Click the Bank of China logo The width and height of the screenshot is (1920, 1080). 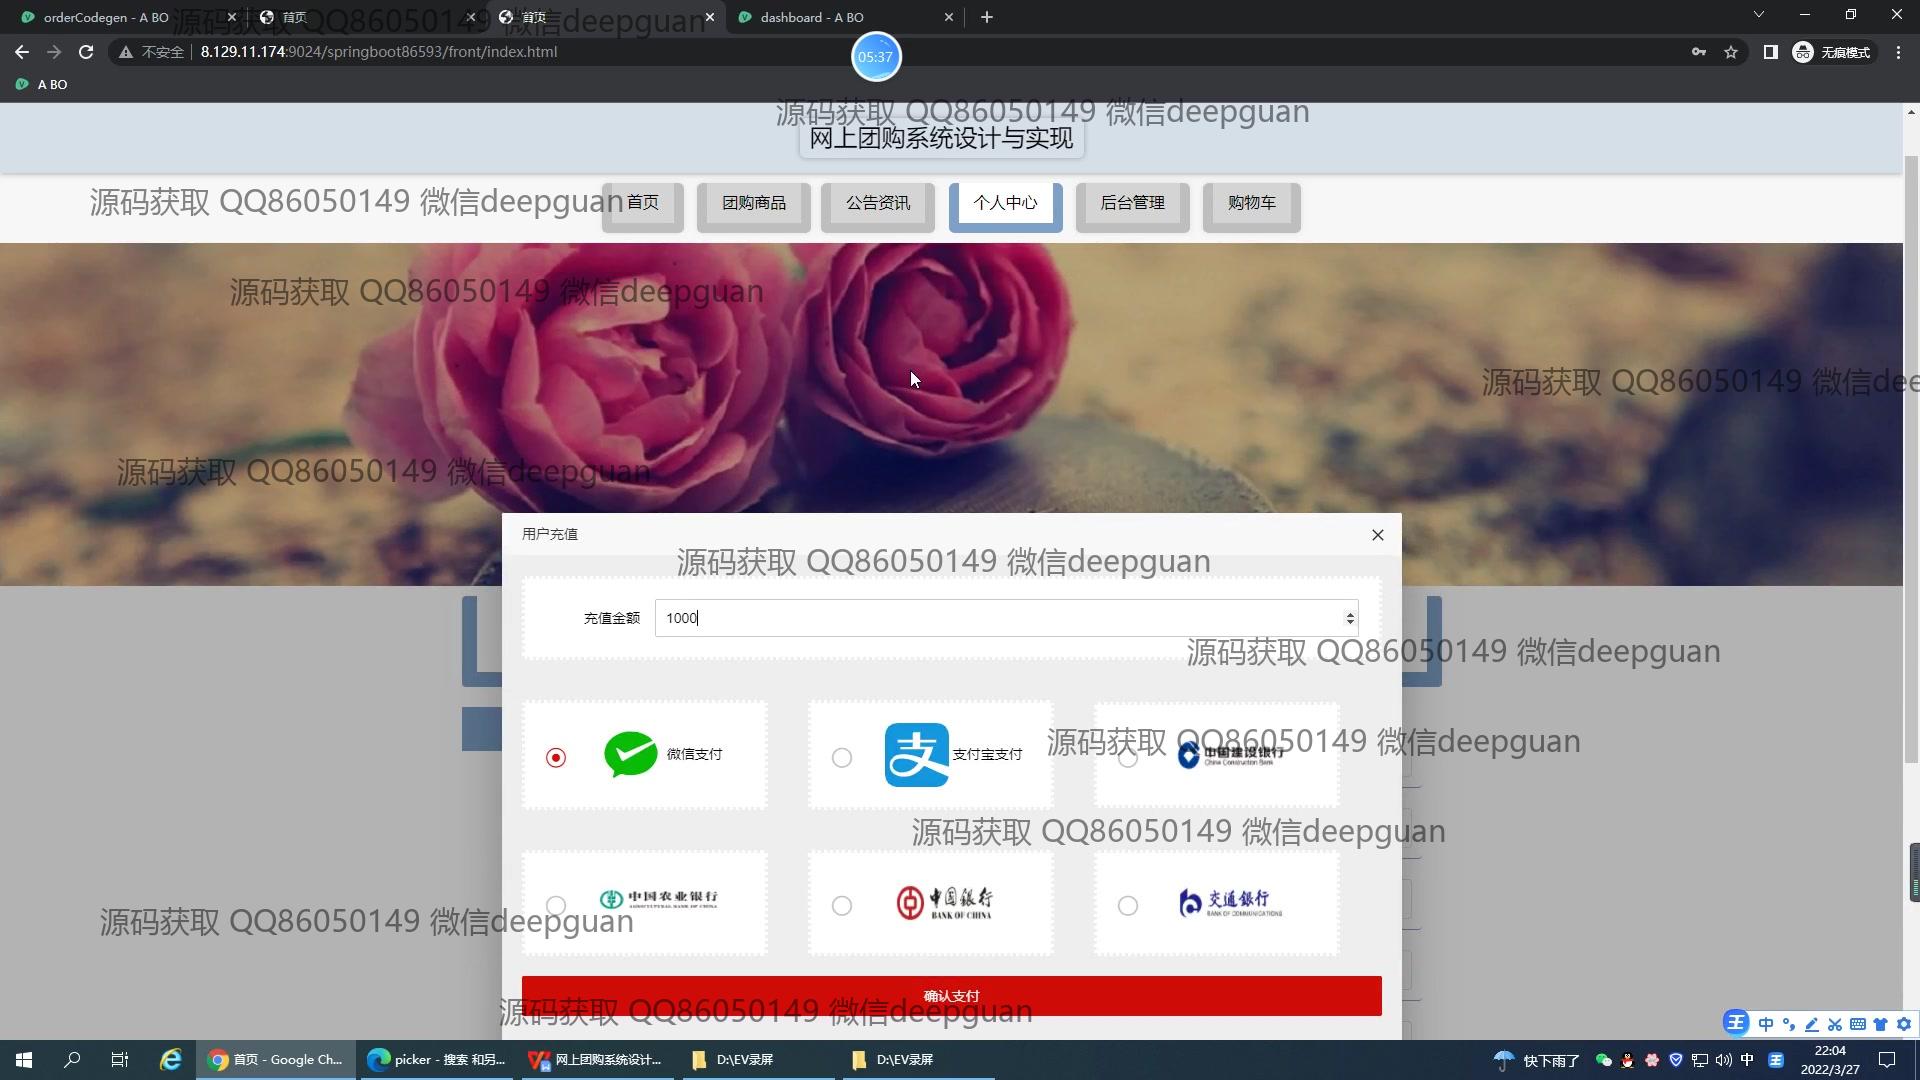944,903
